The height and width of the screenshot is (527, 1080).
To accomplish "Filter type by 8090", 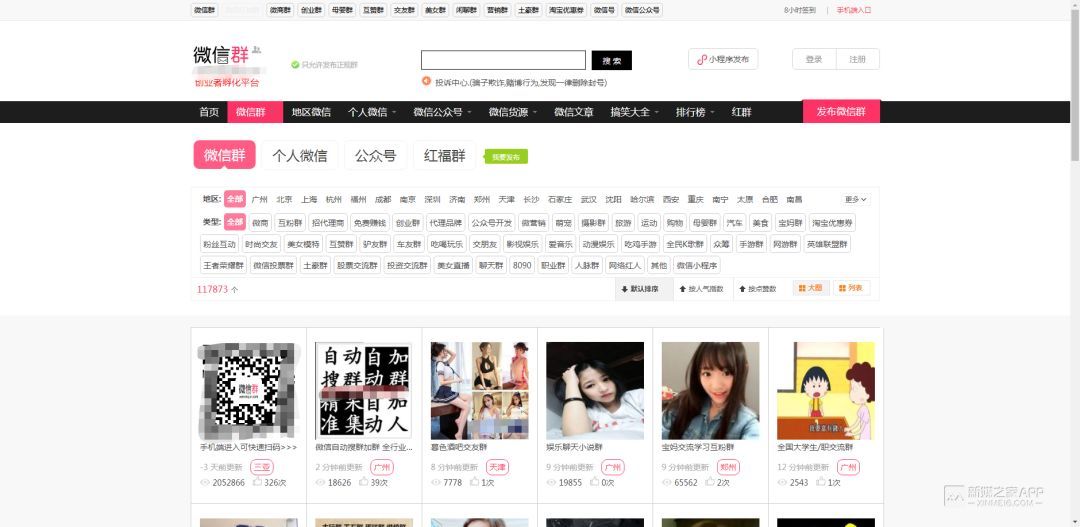I will 522,265.
